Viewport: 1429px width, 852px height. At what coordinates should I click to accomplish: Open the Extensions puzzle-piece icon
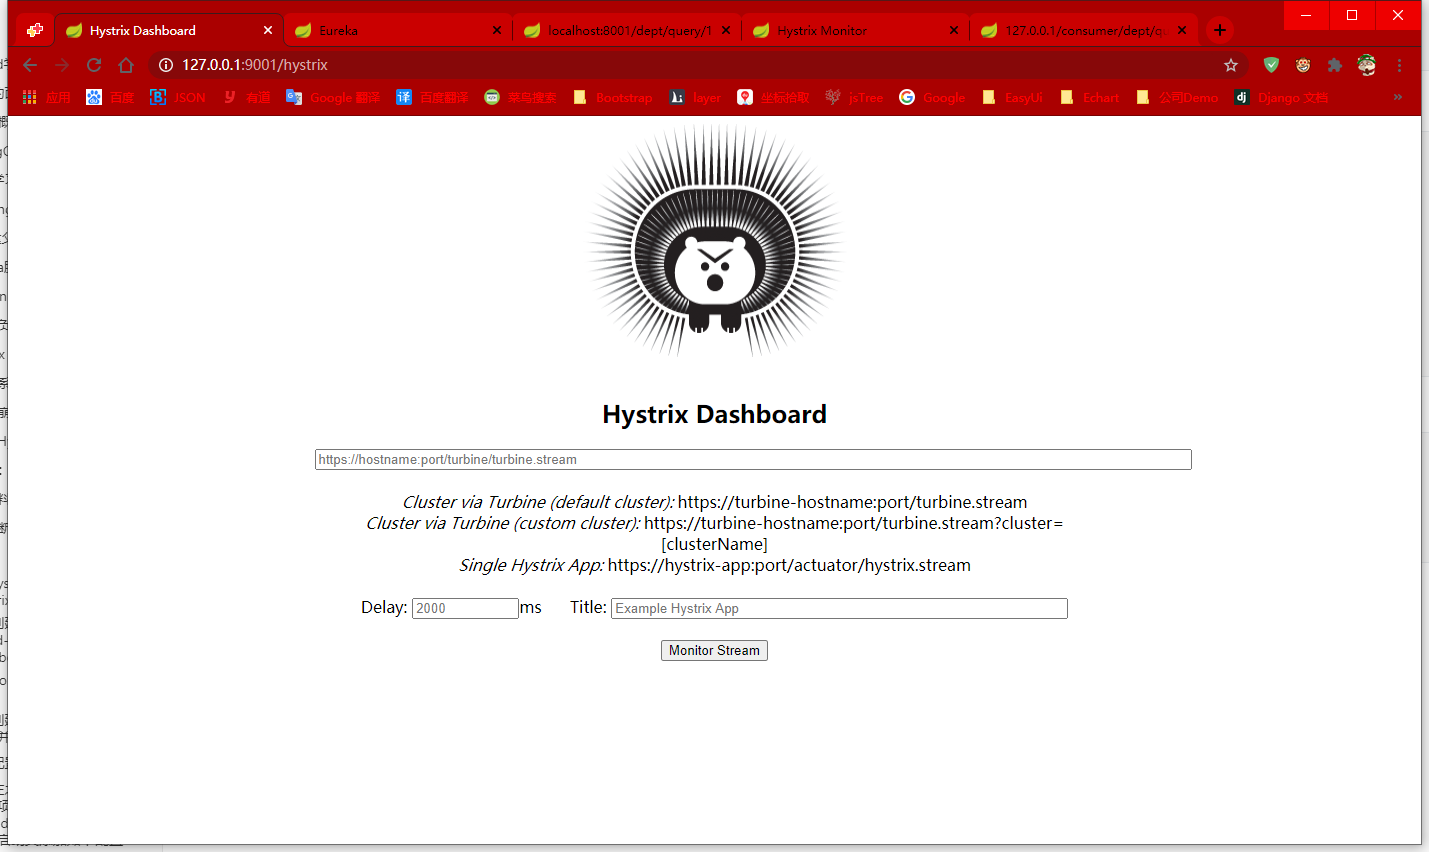(1334, 65)
